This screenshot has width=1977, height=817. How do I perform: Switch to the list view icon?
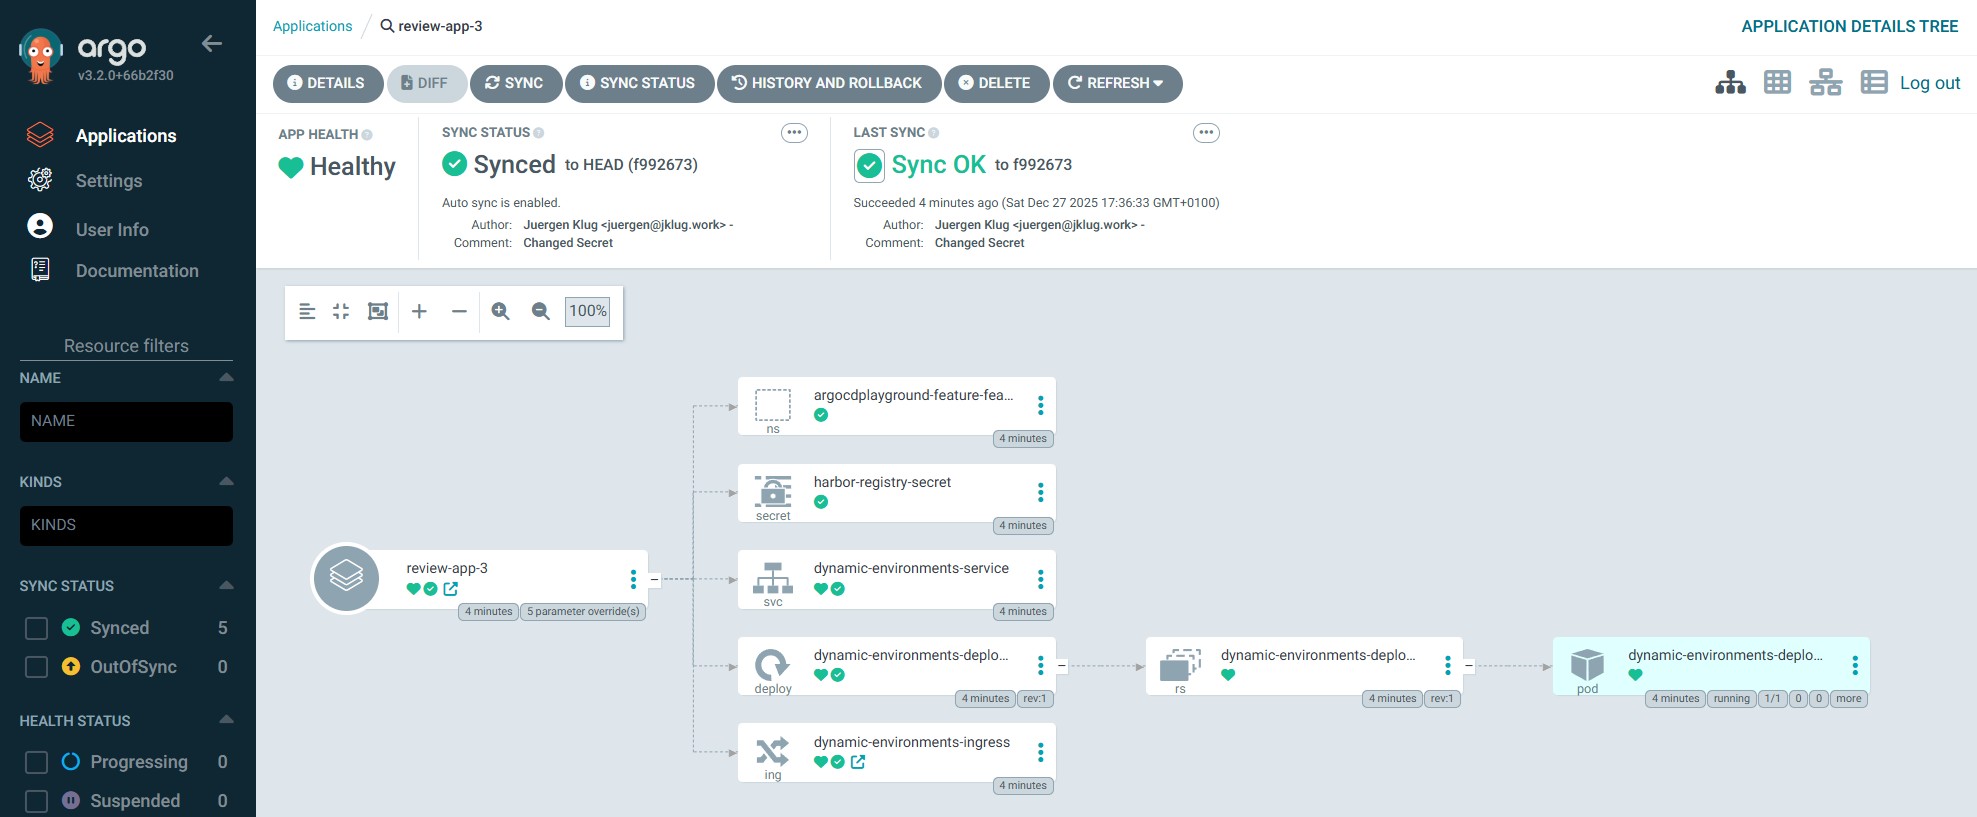pyautogui.click(x=1873, y=82)
